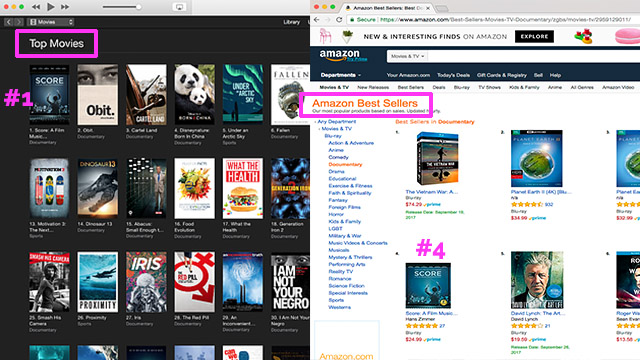
Task: Open the Dinosaur 13 poster
Action: point(98,188)
